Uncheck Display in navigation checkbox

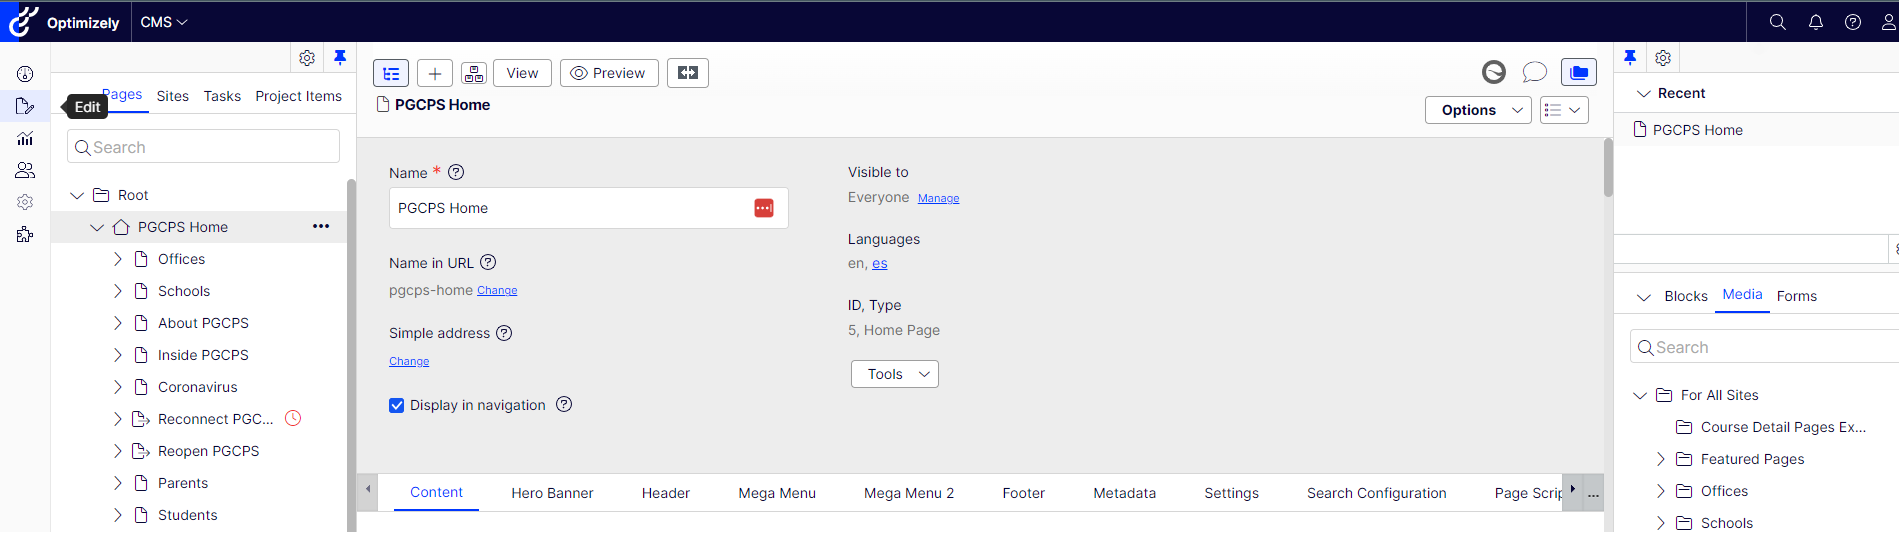[397, 405]
